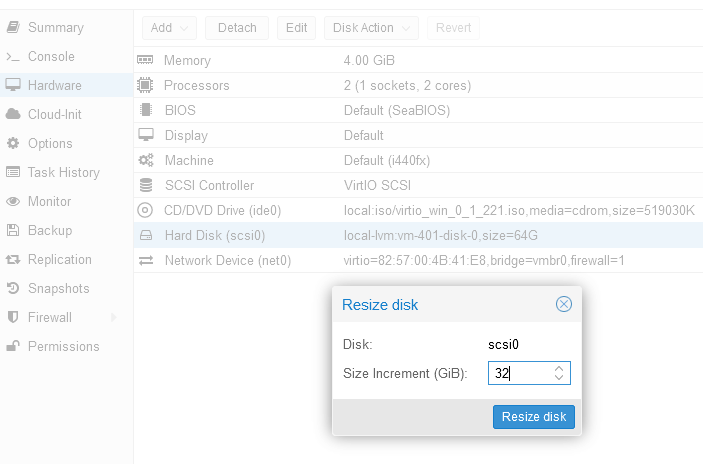703x464 pixels.
Task: Focus the Size Increment input field
Action: 529,373
